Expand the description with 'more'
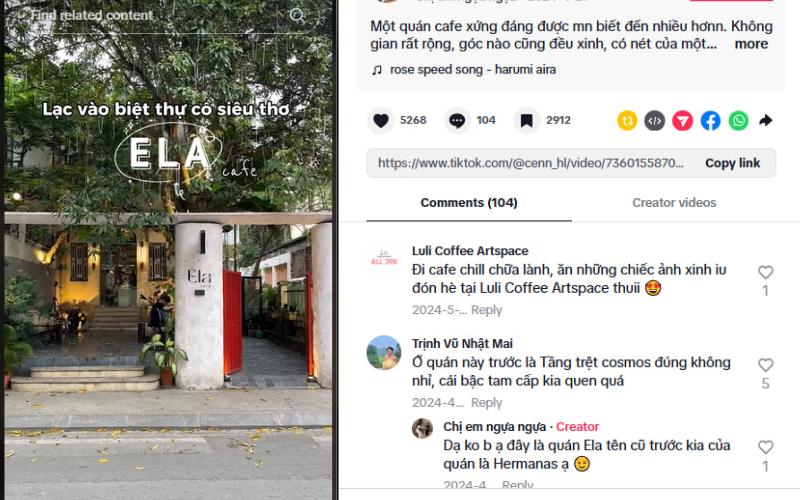The image size is (800, 500). tap(751, 44)
